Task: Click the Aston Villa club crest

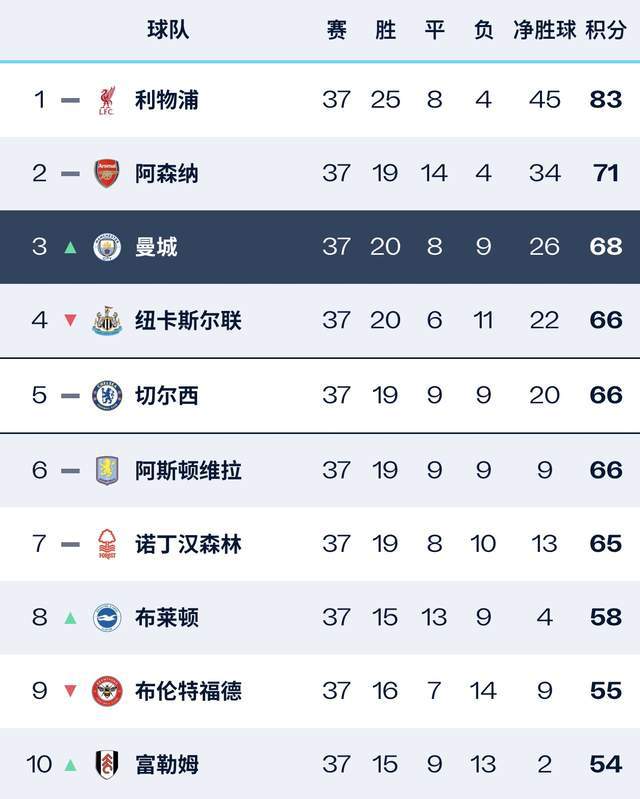Action: (107, 470)
